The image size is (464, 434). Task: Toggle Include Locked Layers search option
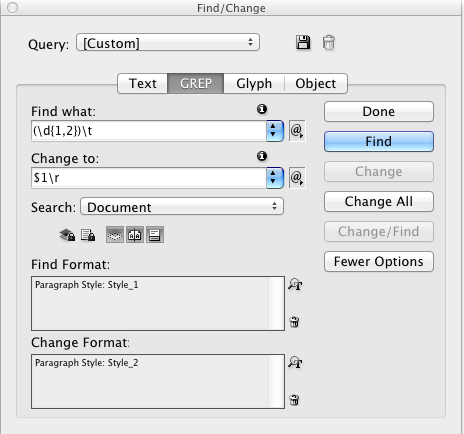coord(67,235)
